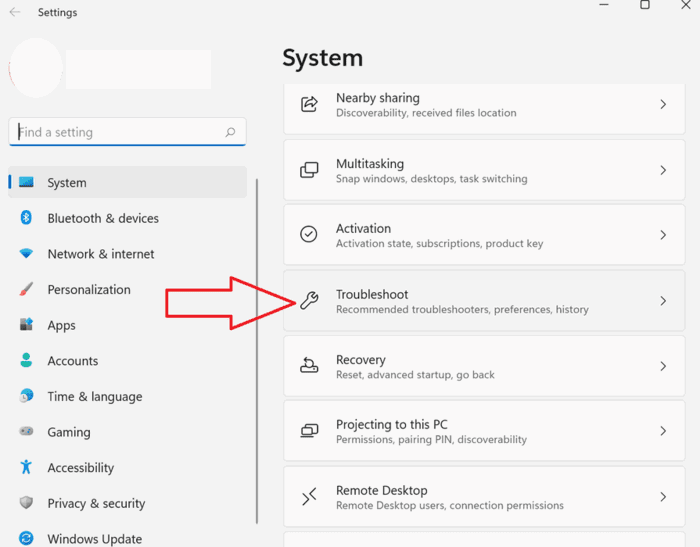700x547 pixels.
Task: Click the search magnifier icon
Action: [x=230, y=132]
